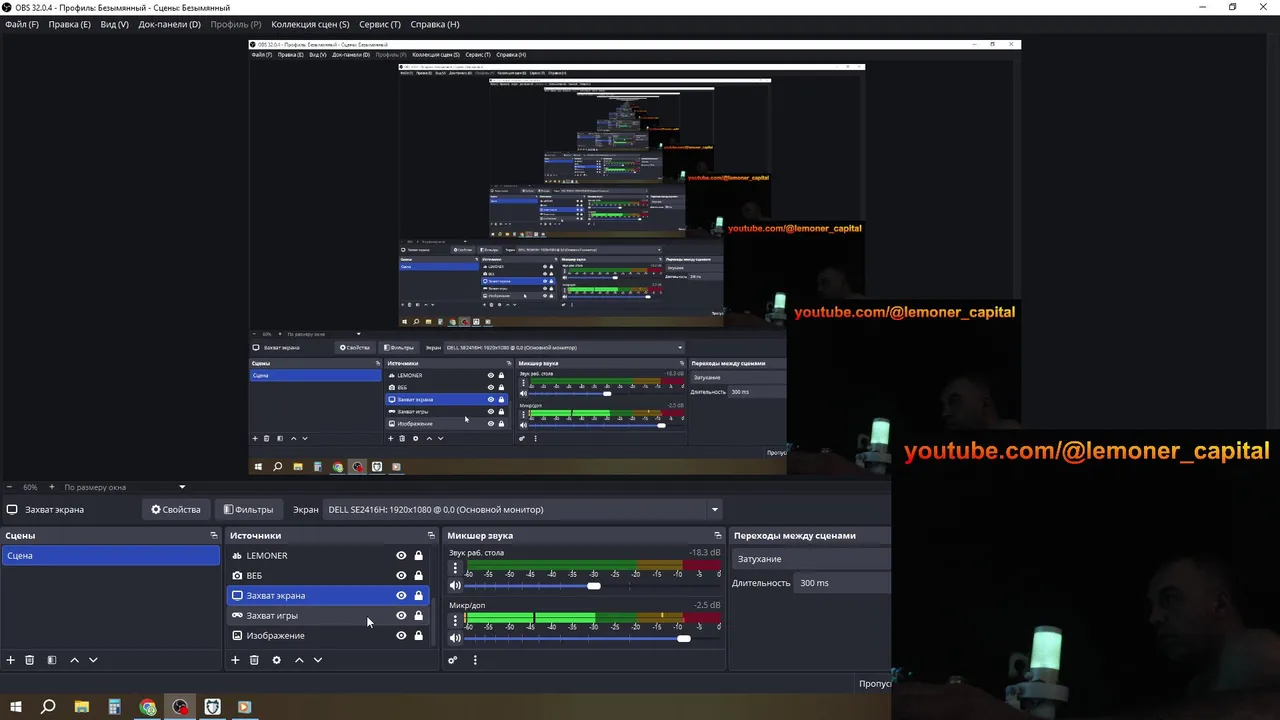Open the Сервис menu
Viewport: 1280px width, 720px height.
pyautogui.click(x=380, y=24)
